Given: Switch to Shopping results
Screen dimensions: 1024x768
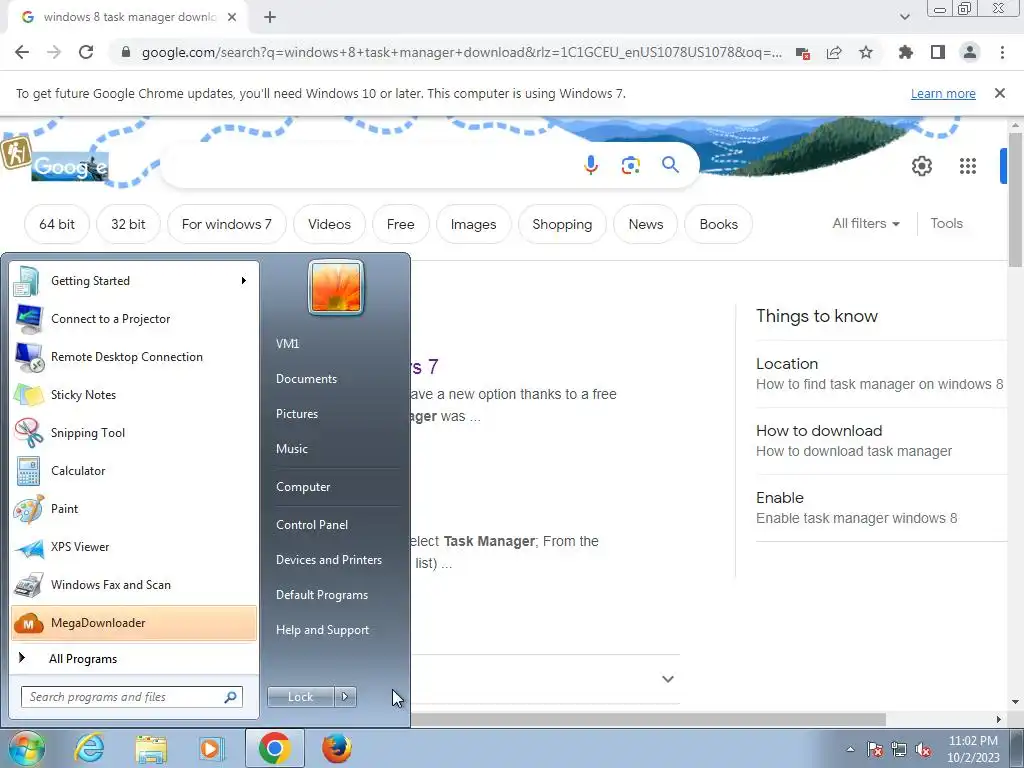Looking at the screenshot, I should coord(562,224).
